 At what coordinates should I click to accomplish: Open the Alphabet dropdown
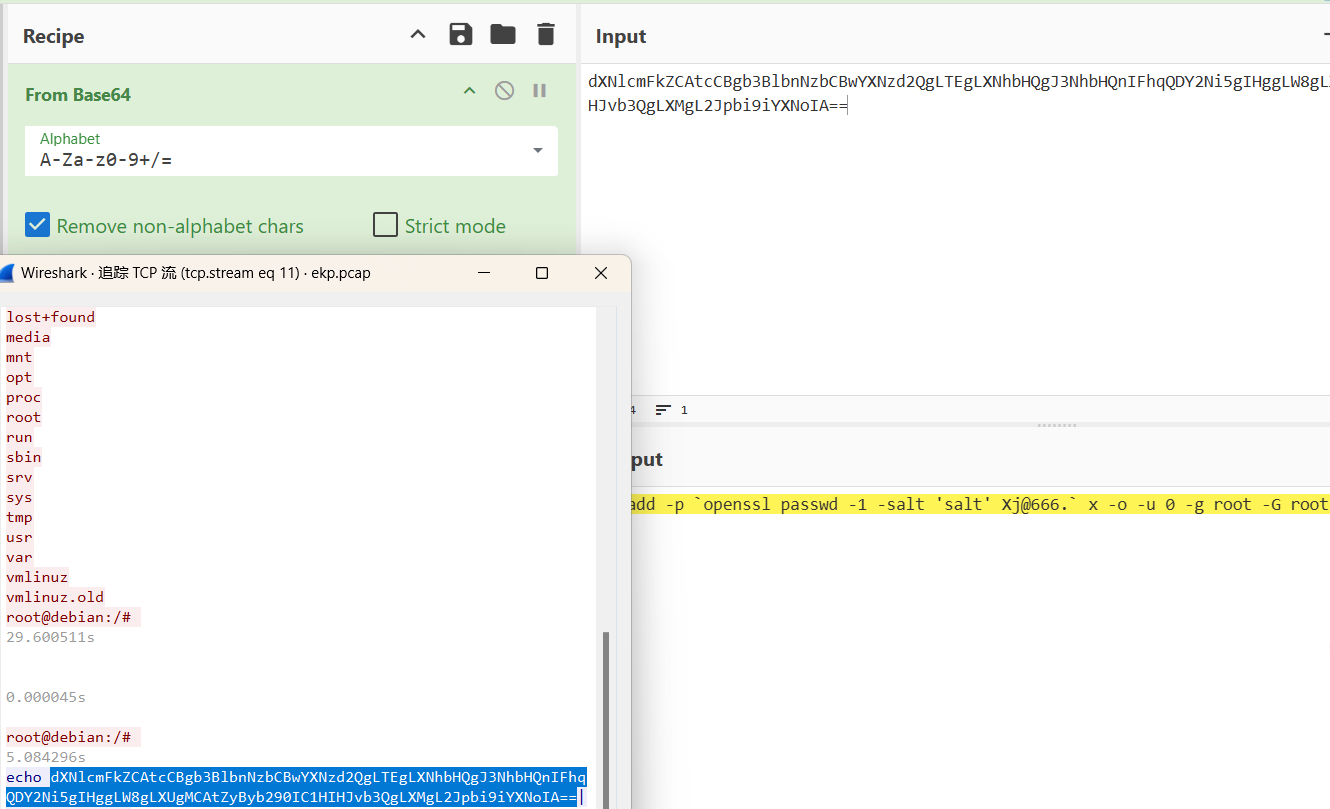pos(291,151)
